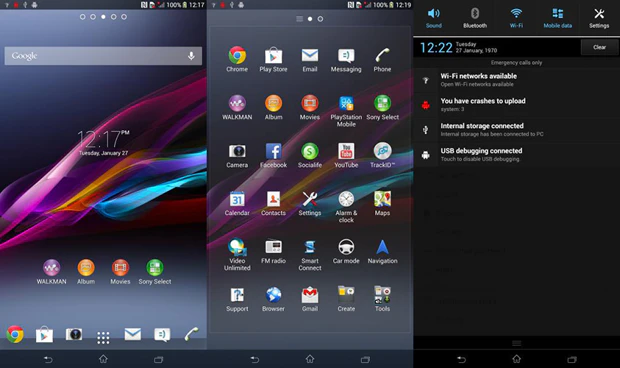Open the Camera app from the home dock
The height and width of the screenshot is (368, 620).
pyautogui.click(x=74, y=334)
